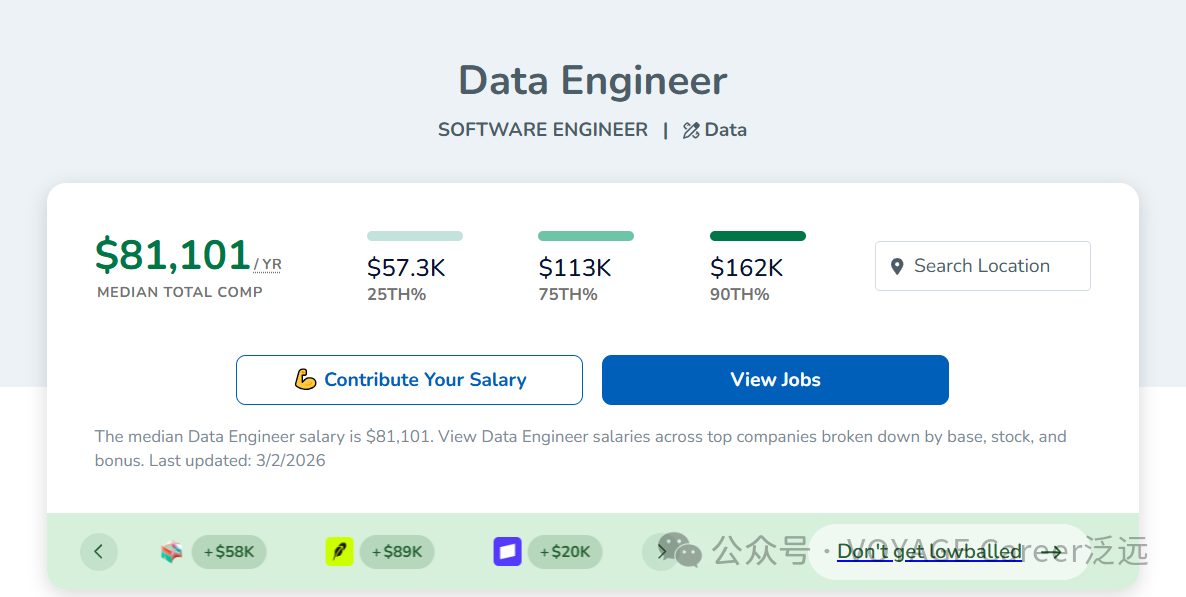Select the SOFTWARE ENGINEER category label

coord(543,130)
